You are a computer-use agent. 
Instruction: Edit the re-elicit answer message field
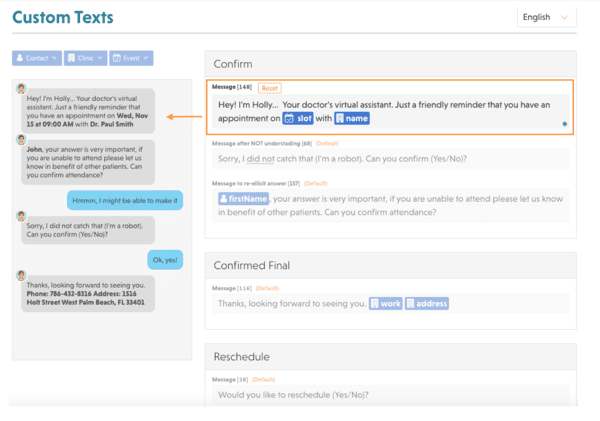pos(390,206)
